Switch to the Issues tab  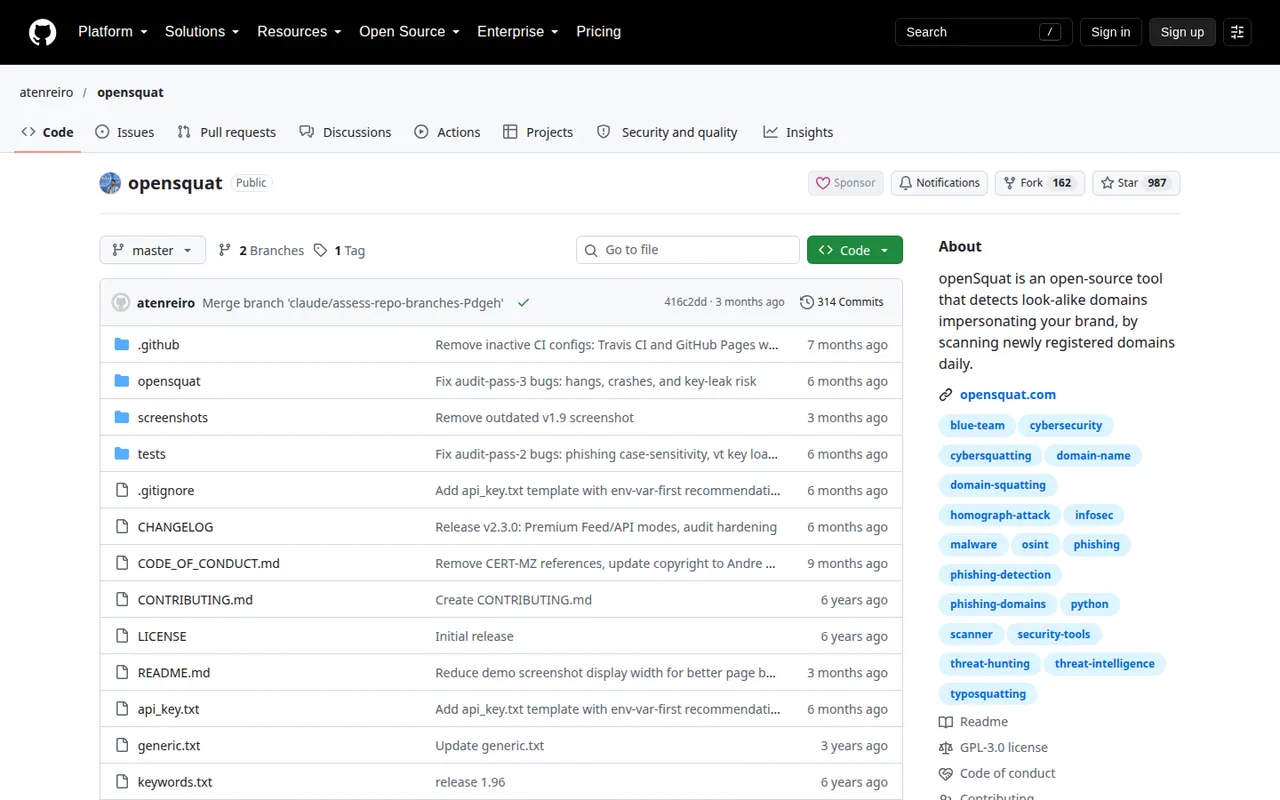pyautogui.click(x=125, y=132)
